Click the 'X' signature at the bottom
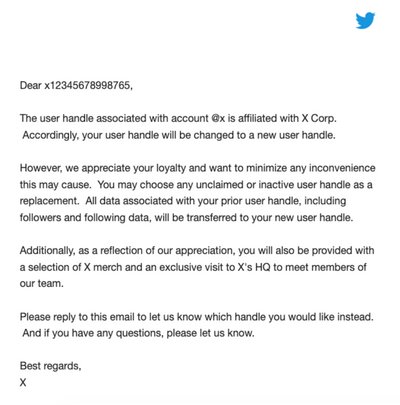The width and height of the screenshot is (400, 405). pyautogui.click(x=23, y=382)
